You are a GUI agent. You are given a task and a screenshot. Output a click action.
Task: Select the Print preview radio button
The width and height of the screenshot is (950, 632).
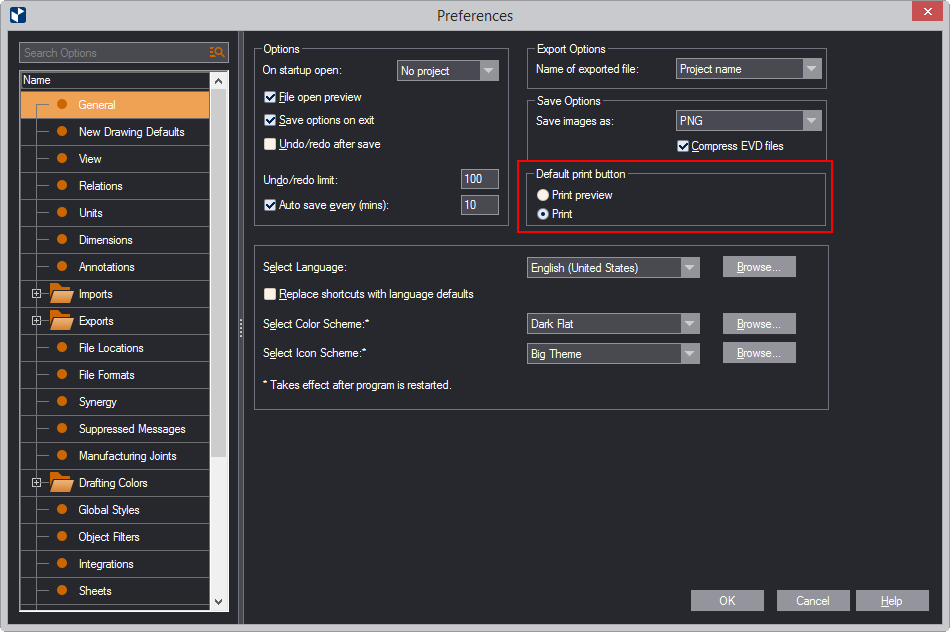click(x=543, y=195)
